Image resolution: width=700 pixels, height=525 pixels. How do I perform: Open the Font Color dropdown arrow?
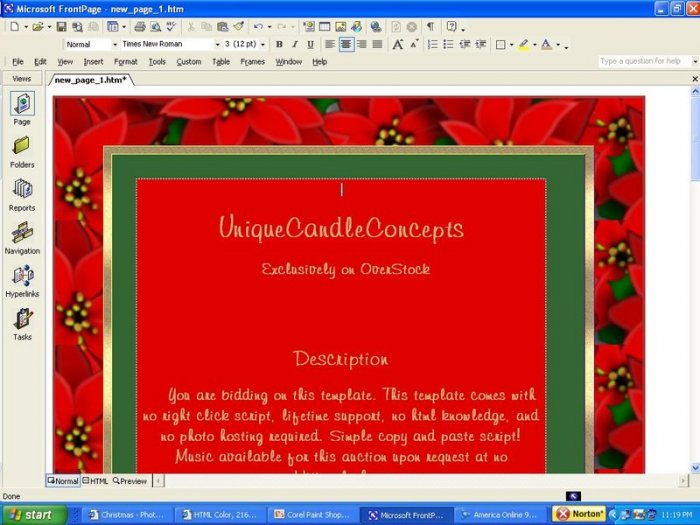(558, 45)
